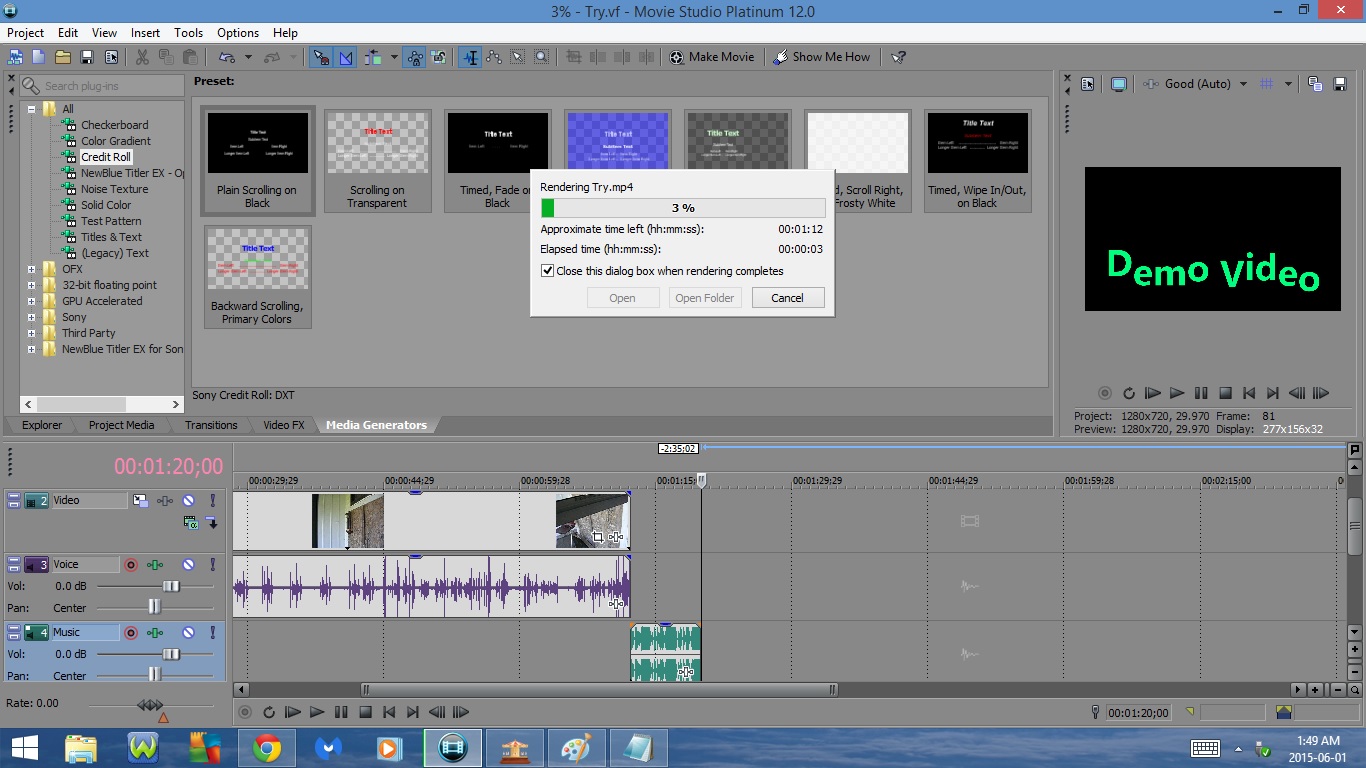This screenshot has height=768, width=1366.
Task: Open the Tools menu
Action: click(188, 33)
